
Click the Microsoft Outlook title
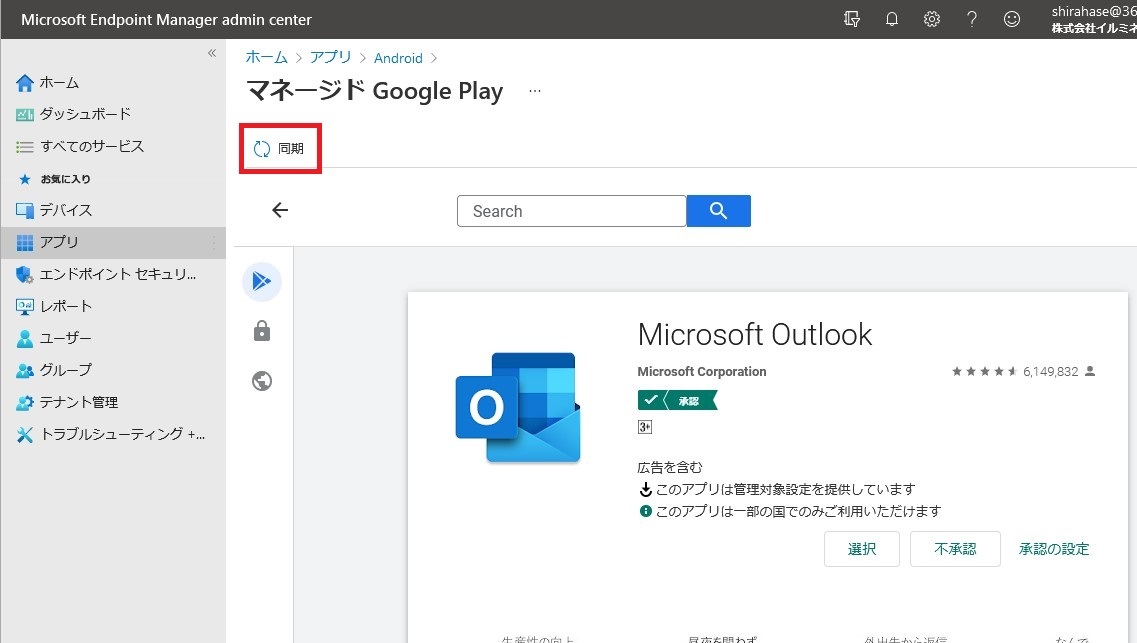(x=755, y=335)
